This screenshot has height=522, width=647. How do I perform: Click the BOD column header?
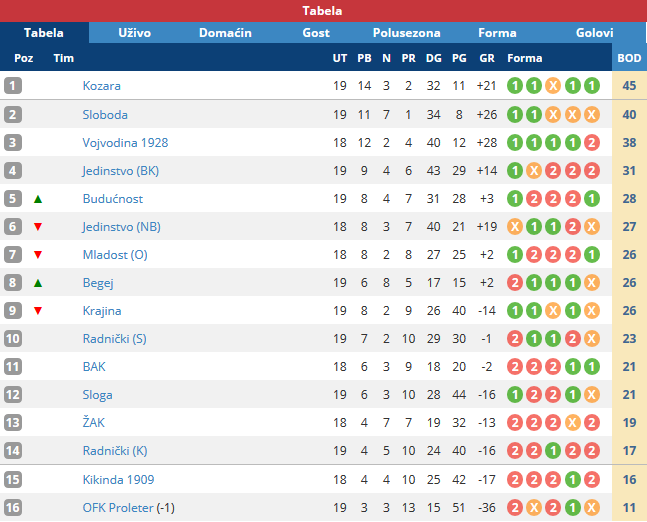click(629, 58)
